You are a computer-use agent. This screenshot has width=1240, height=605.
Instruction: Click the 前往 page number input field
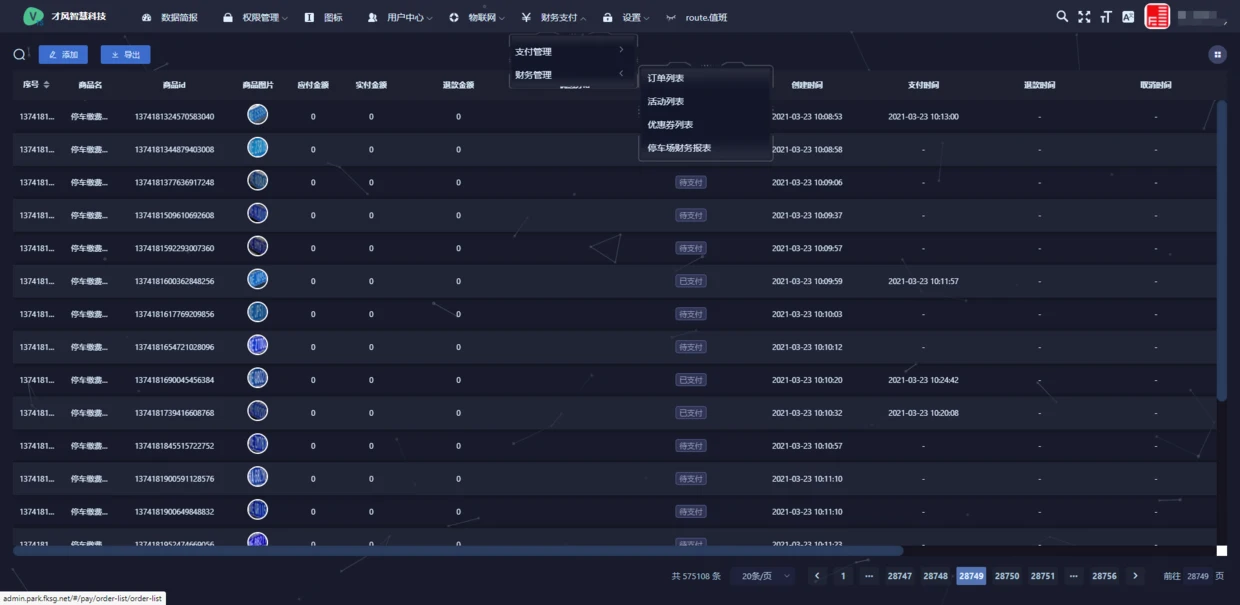click(x=1198, y=576)
